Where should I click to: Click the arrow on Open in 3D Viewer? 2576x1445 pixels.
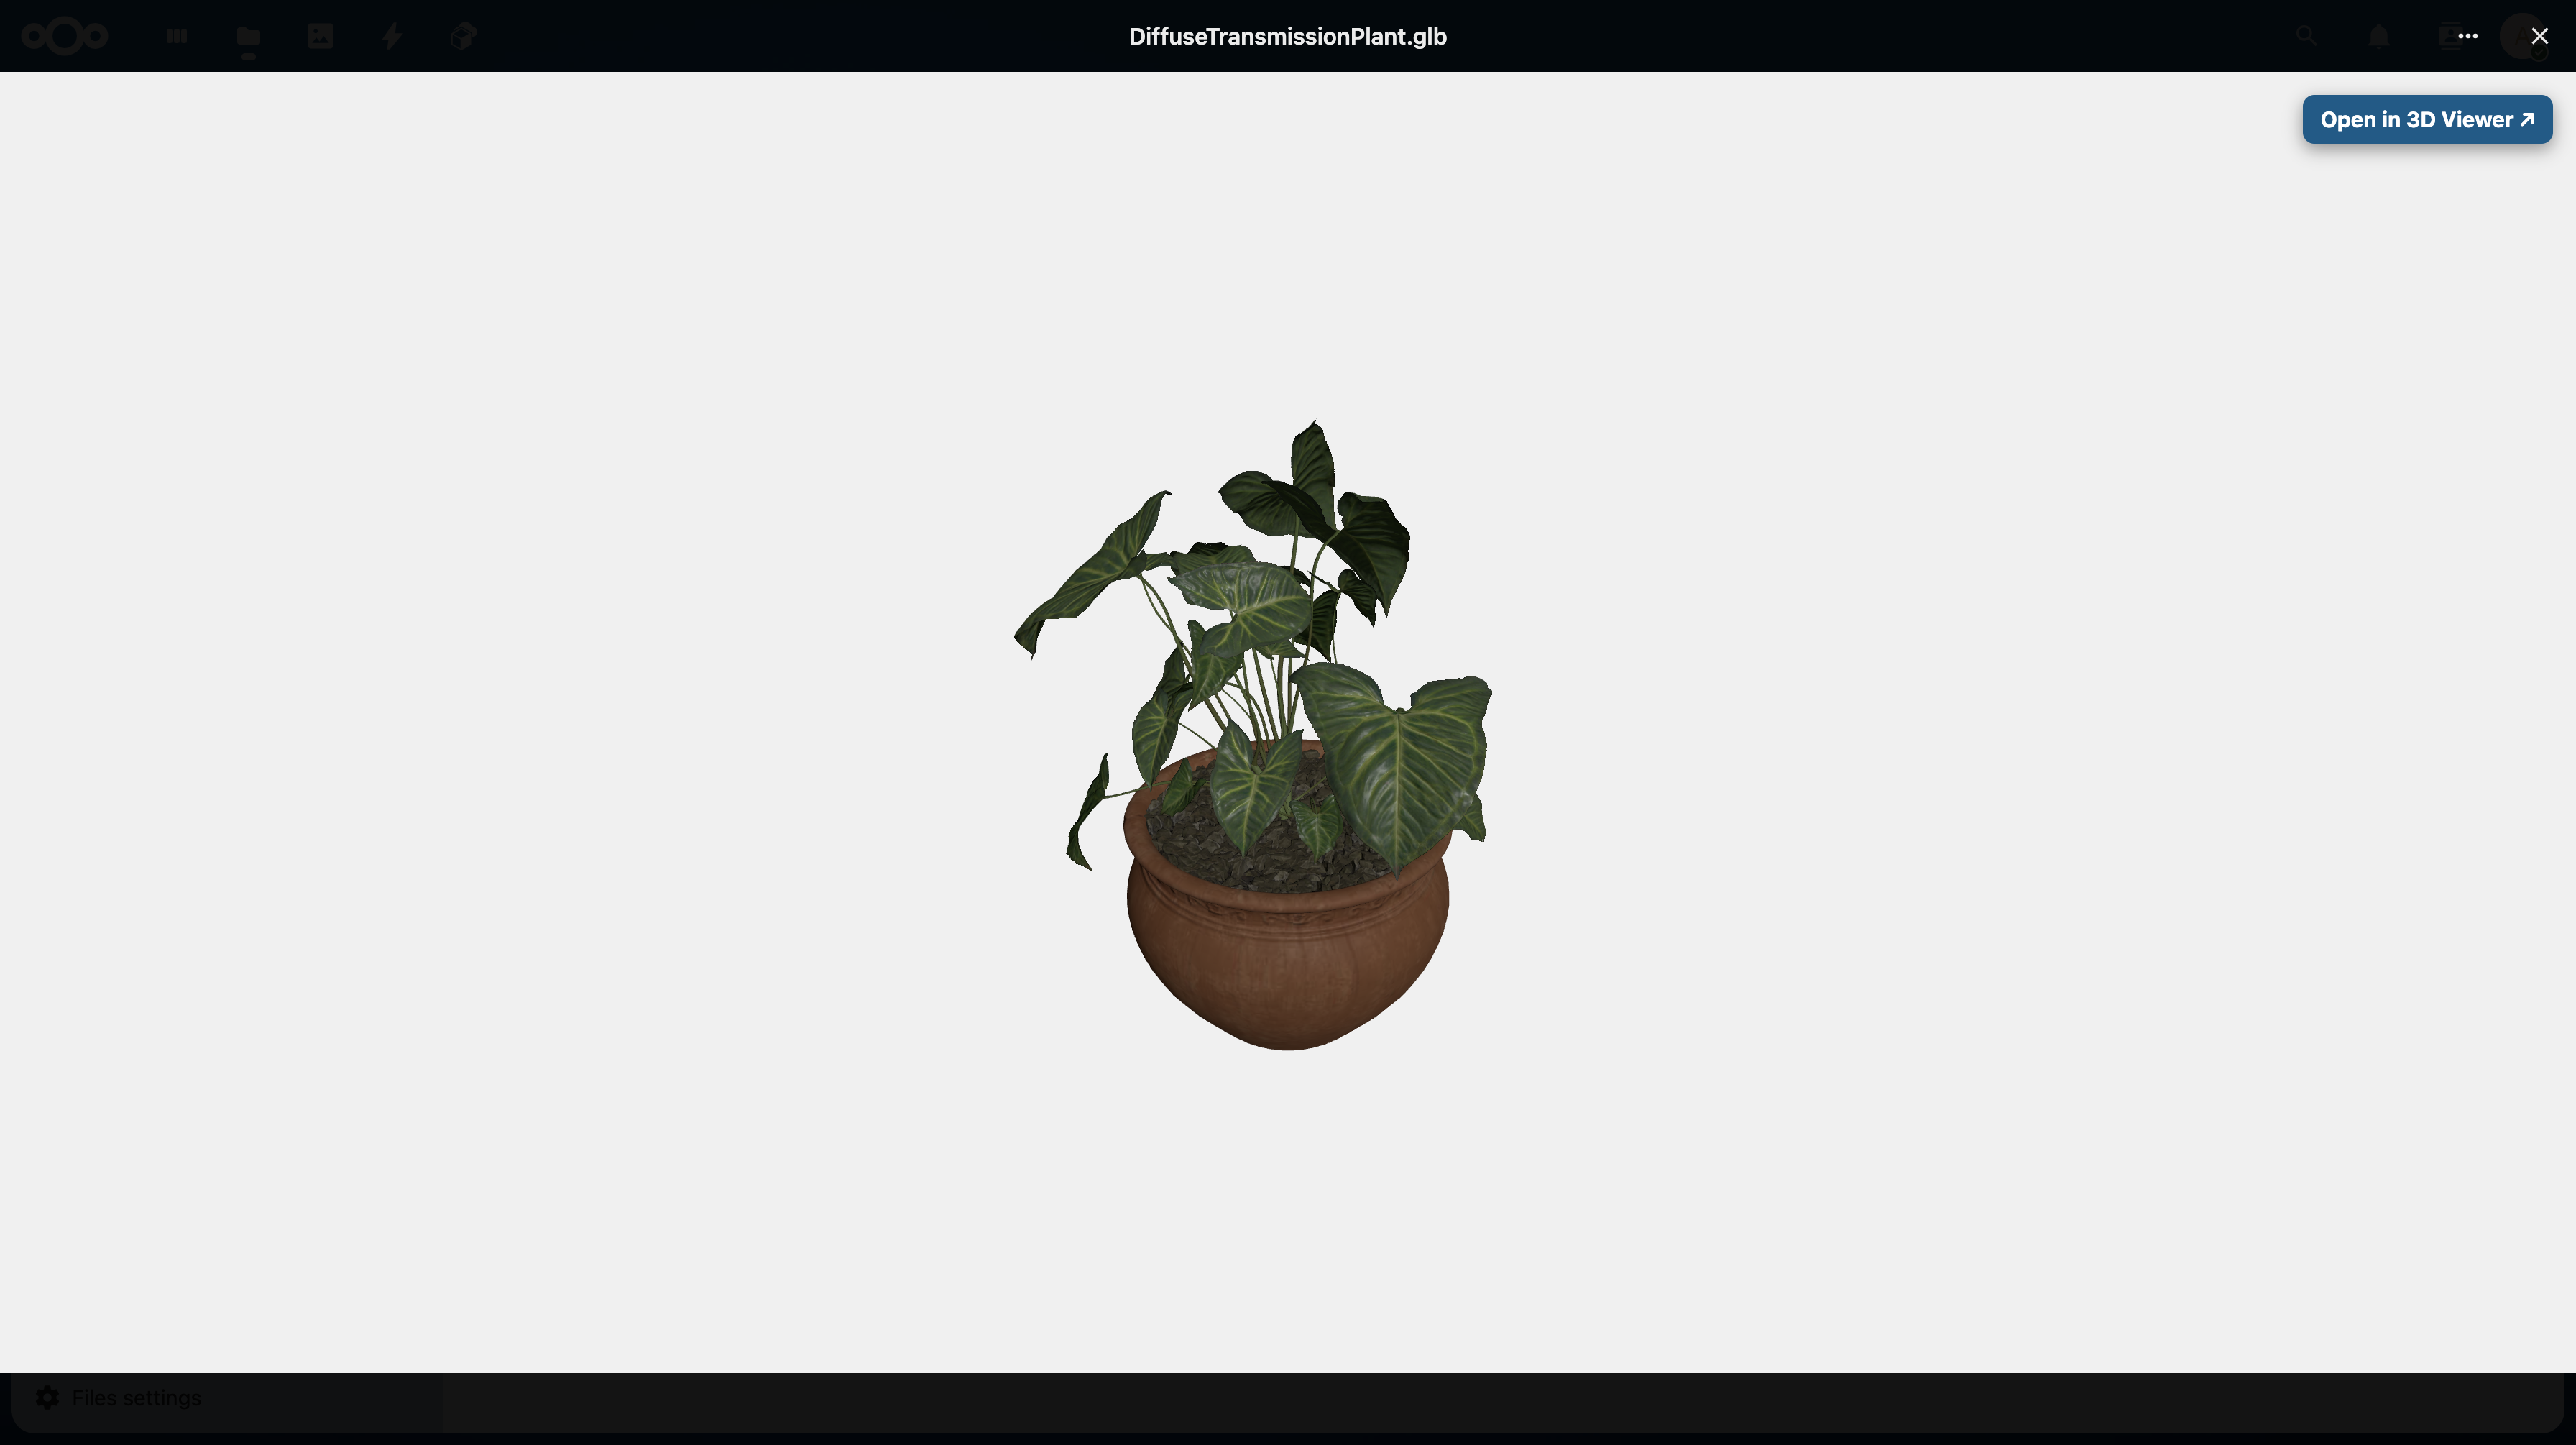tap(2528, 120)
